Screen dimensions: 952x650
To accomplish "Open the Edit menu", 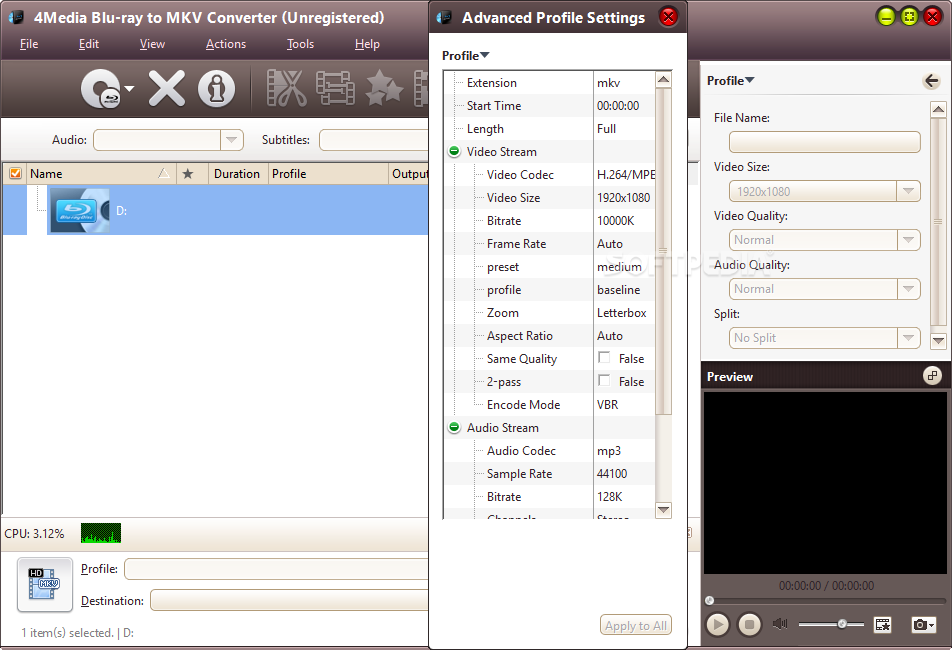I will pos(89,44).
